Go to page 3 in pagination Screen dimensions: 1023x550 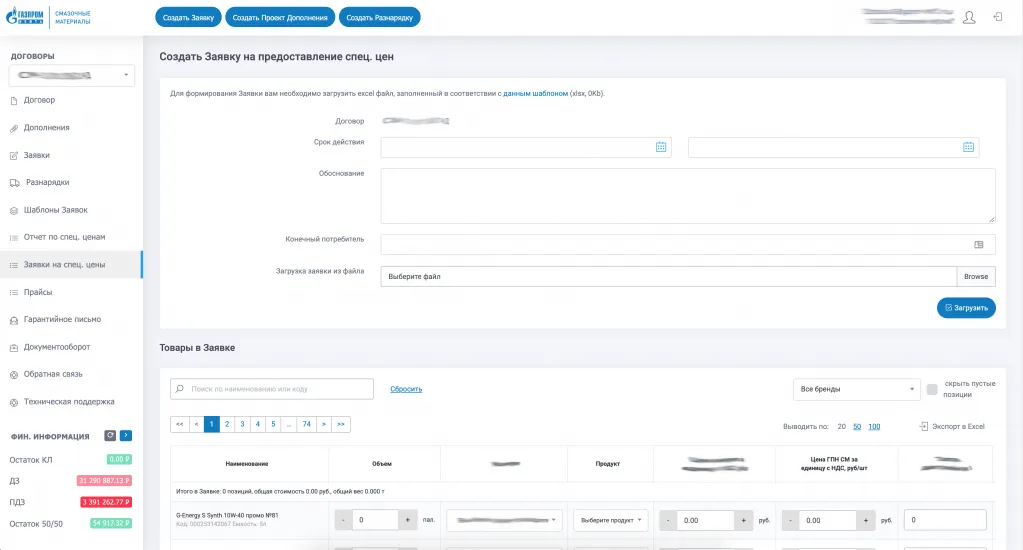click(x=242, y=424)
